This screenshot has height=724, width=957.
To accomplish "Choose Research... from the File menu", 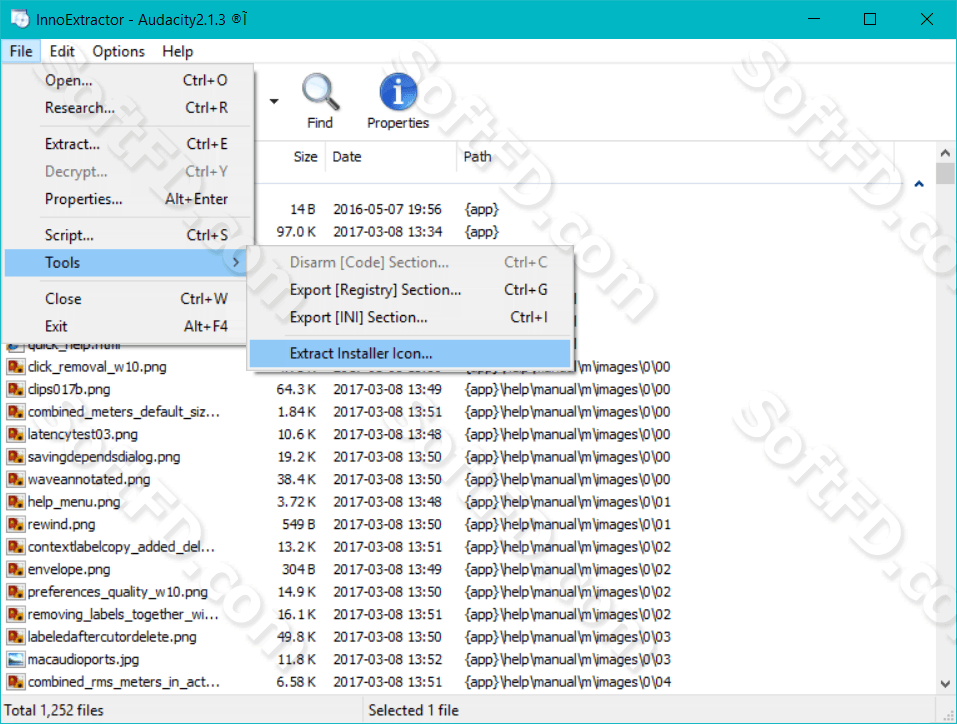I will click(128, 108).
